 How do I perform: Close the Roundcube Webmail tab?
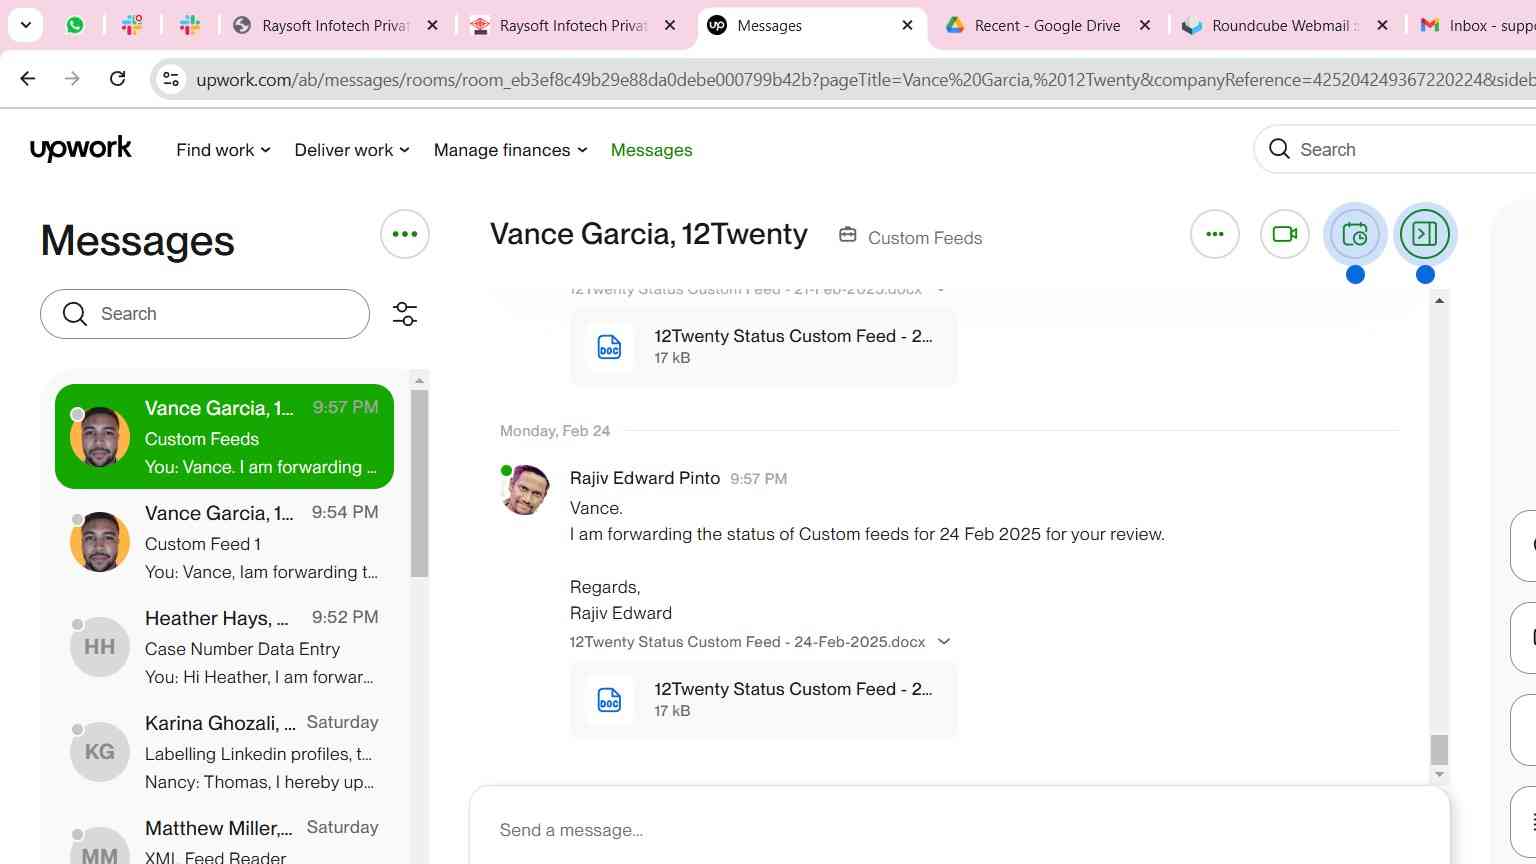coord(1382,25)
